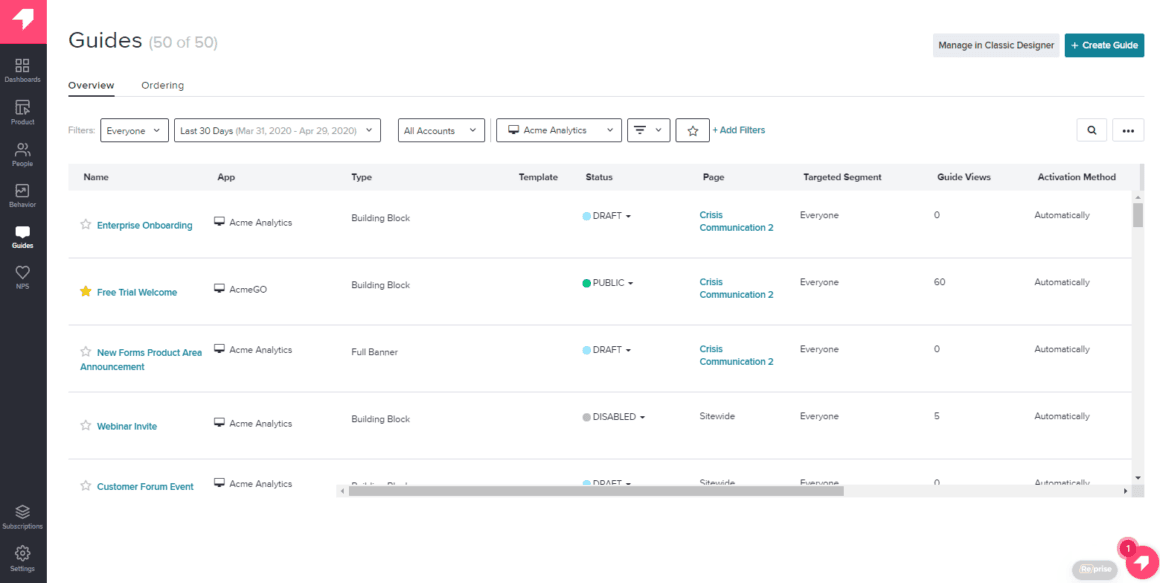Image resolution: width=1160 pixels, height=583 pixels.
Task: Sort by the Guide Views column header
Action: click(x=963, y=178)
